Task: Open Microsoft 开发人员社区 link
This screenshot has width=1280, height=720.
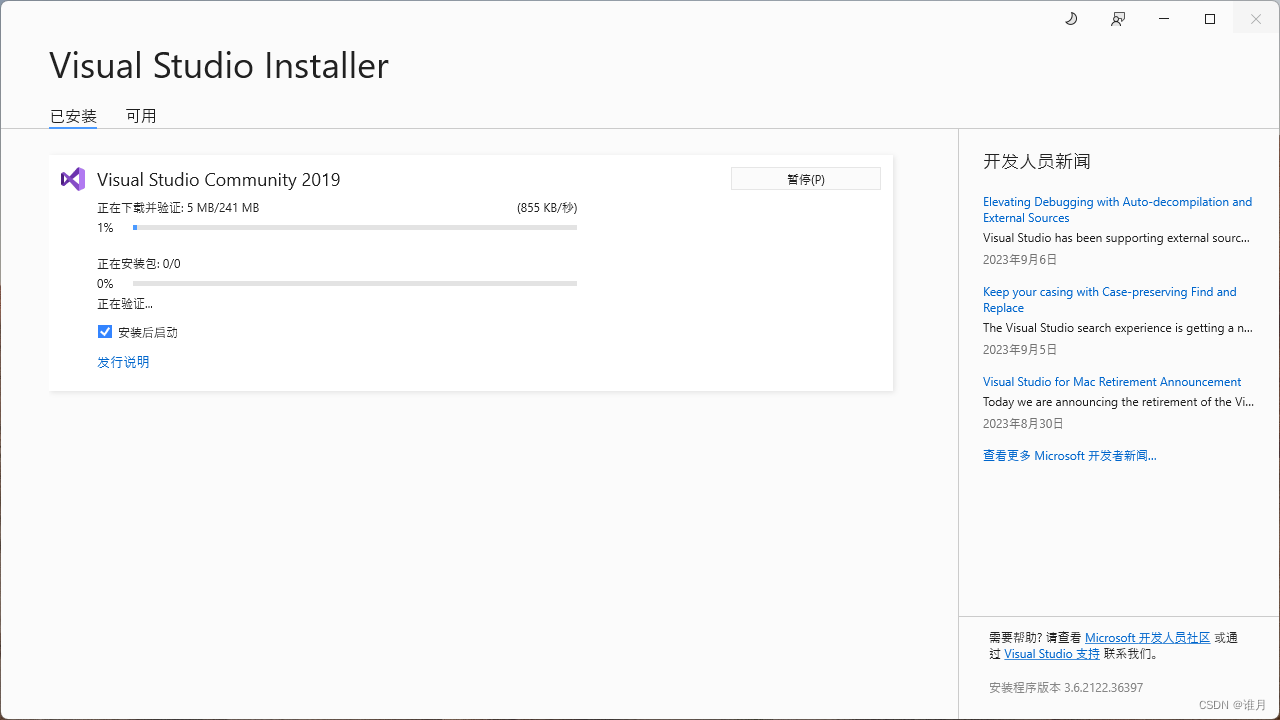Action: 1147,638
